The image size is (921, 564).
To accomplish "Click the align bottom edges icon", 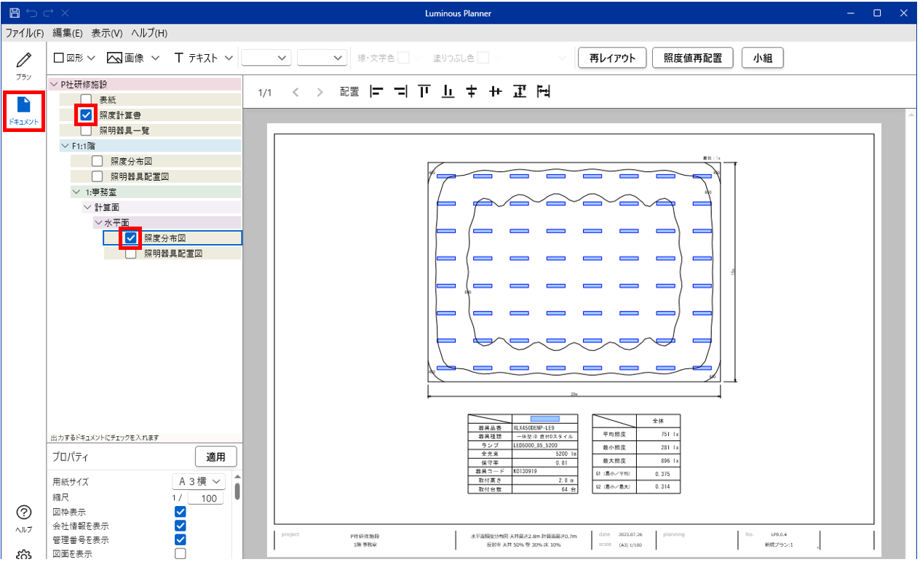I will point(448,92).
